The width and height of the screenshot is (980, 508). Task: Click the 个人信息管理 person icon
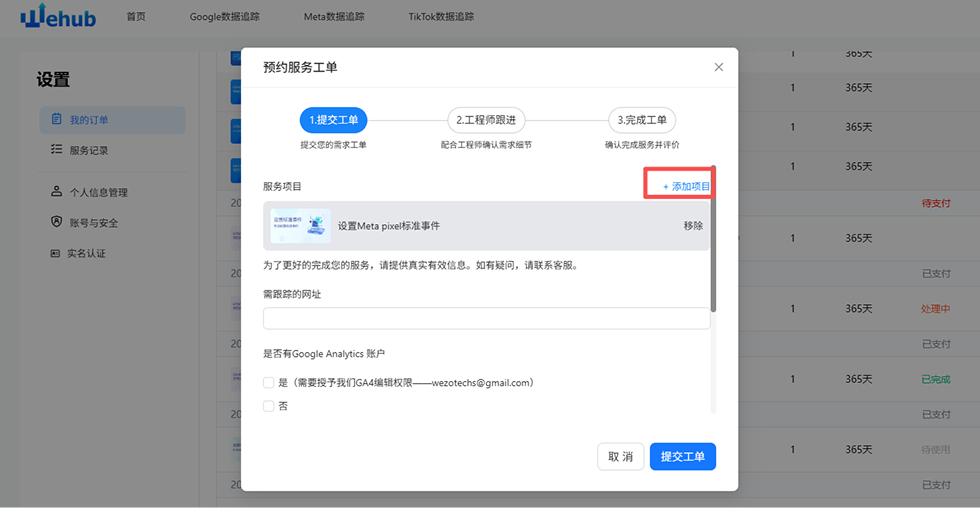pos(57,192)
